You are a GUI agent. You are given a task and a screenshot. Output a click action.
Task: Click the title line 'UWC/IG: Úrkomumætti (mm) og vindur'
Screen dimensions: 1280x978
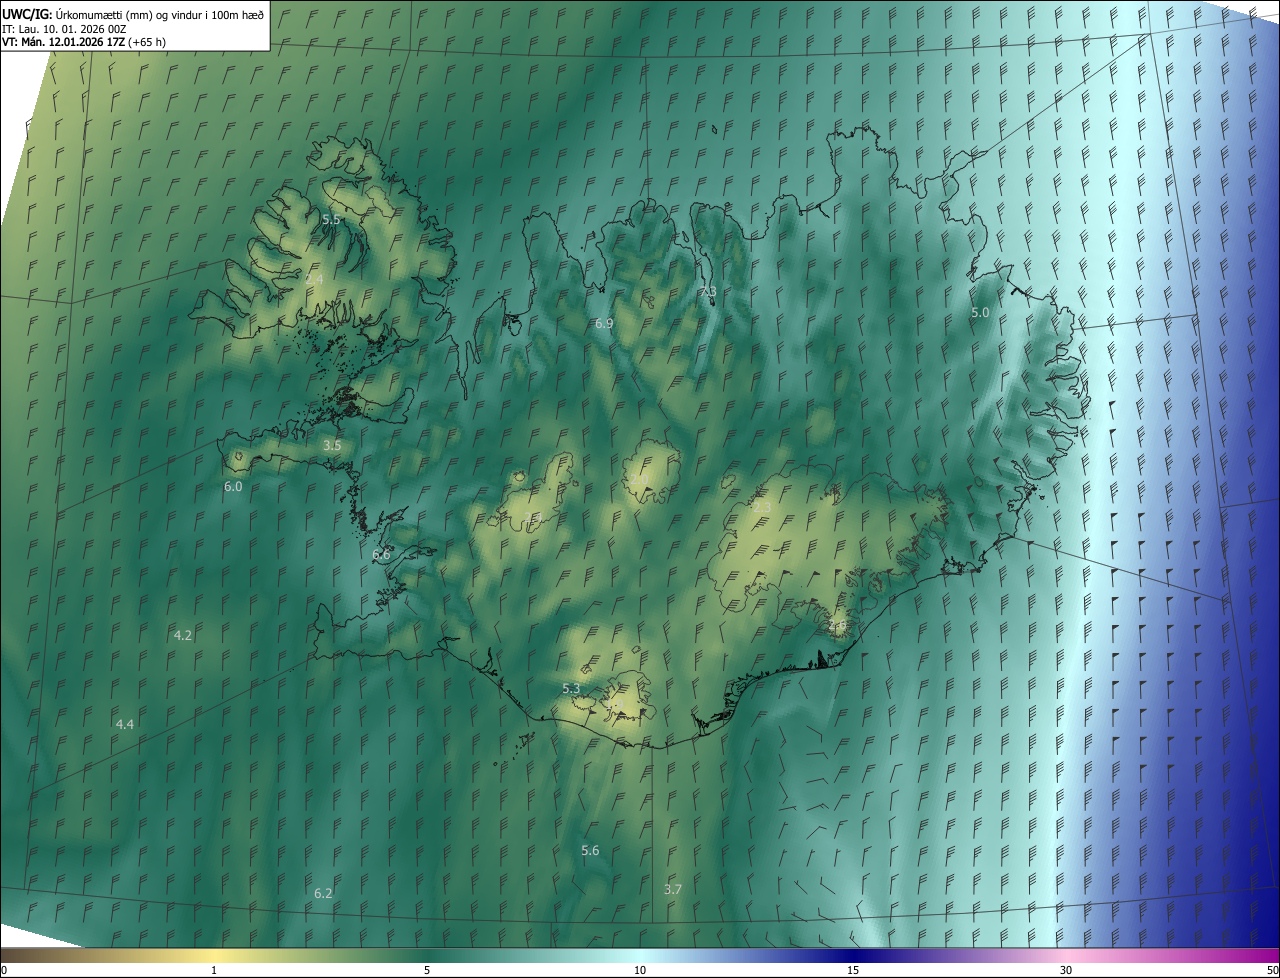click(133, 13)
